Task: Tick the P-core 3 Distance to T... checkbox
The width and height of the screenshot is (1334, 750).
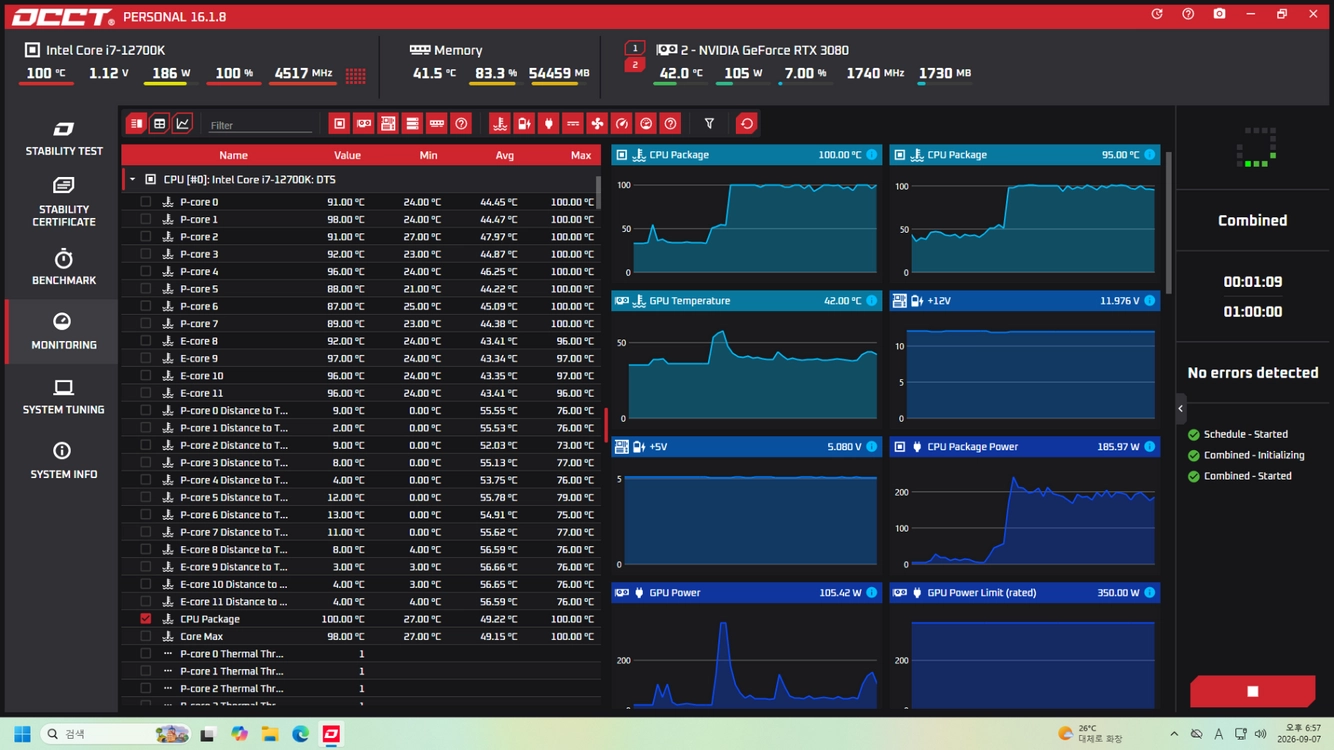Action: tap(146, 463)
